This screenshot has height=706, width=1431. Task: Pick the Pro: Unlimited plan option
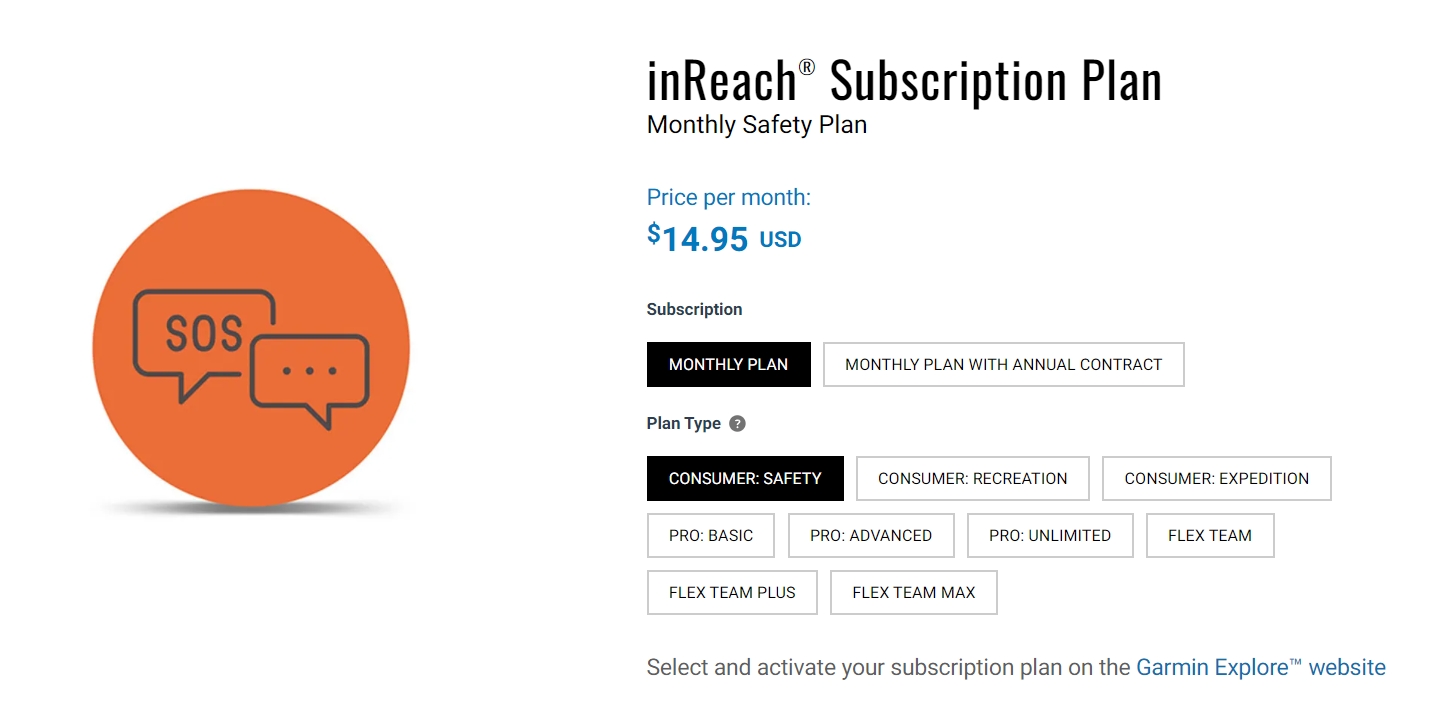[x=1049, y=535]
